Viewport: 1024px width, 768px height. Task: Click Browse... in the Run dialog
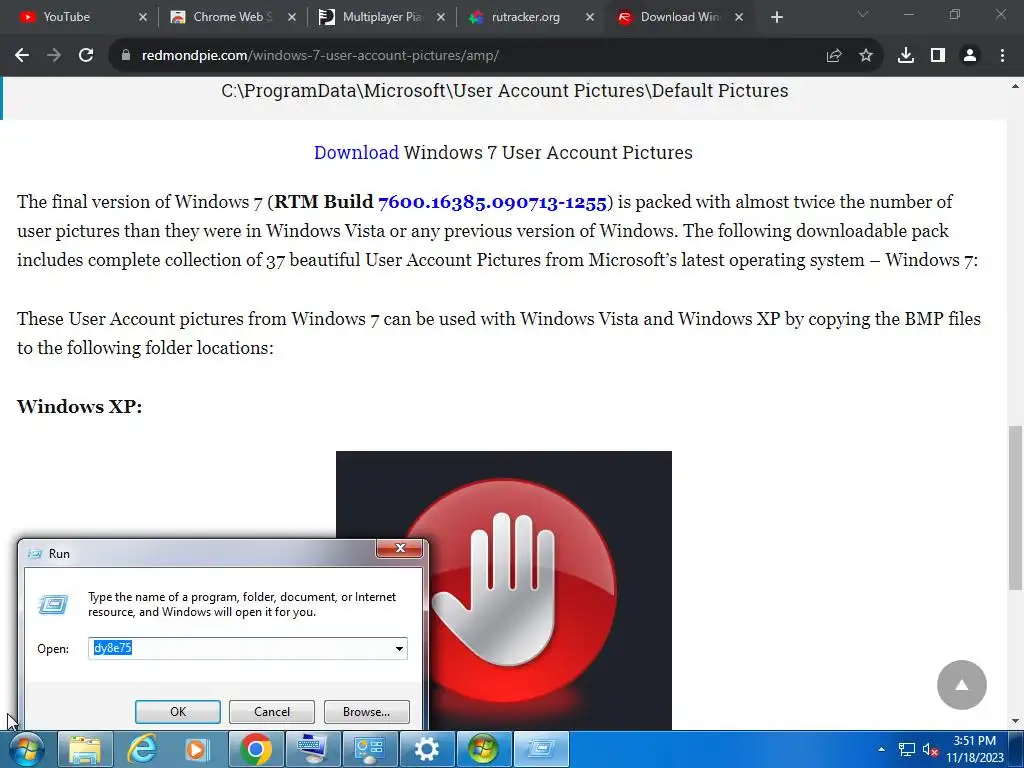(366, 712)
